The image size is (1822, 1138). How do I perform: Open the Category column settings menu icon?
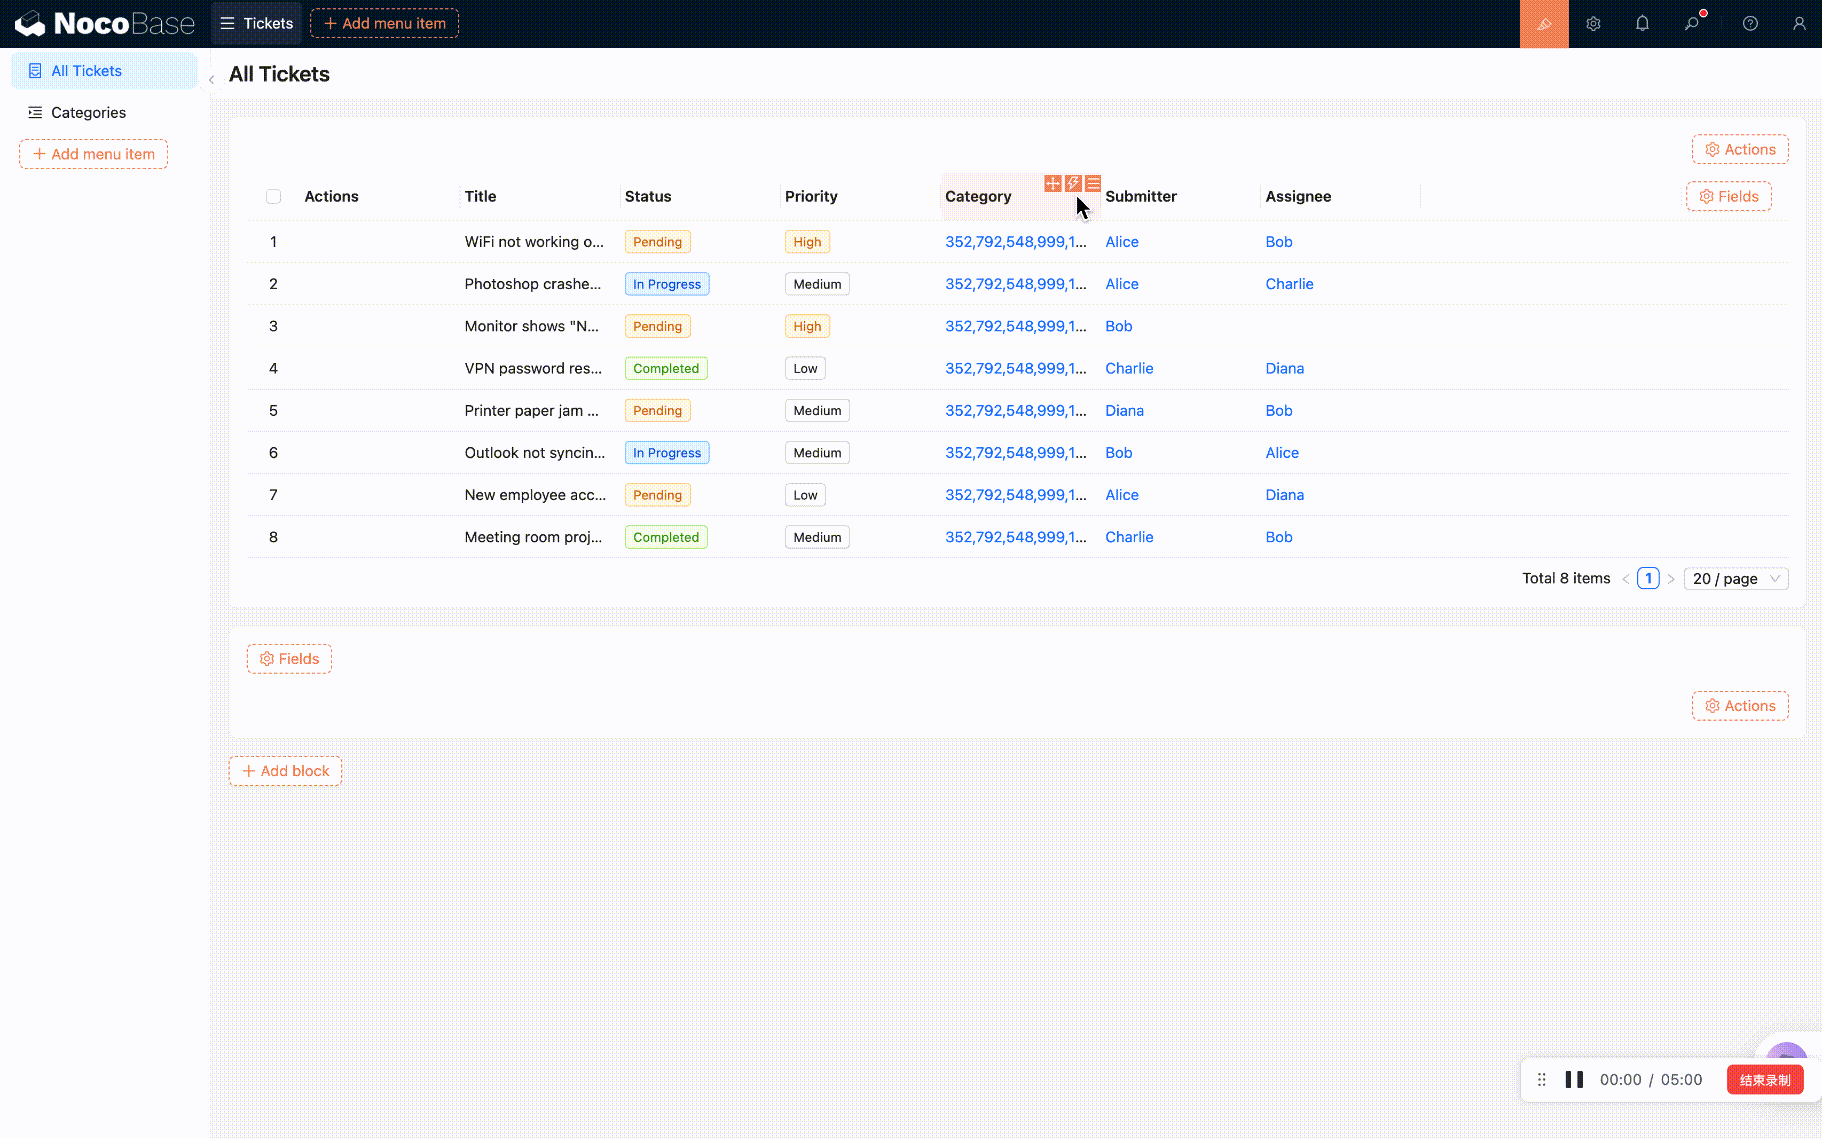coord(1093,184)
